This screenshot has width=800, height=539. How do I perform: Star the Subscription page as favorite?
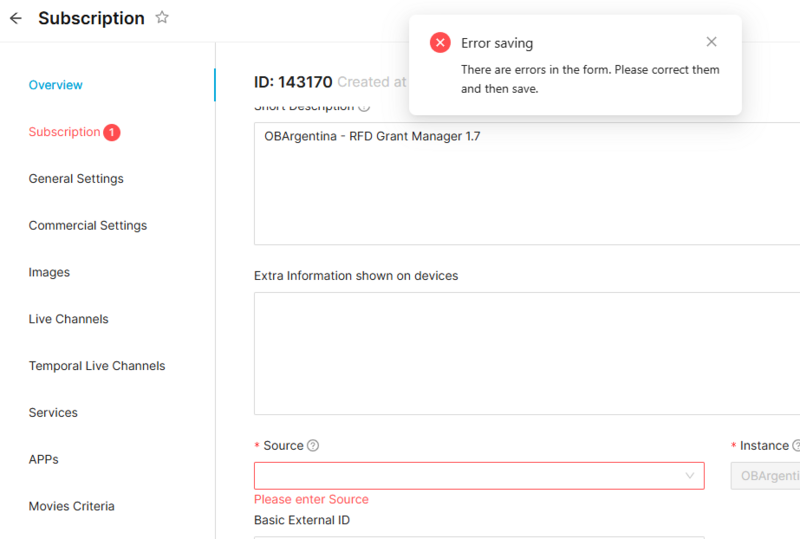coord(162,18)
